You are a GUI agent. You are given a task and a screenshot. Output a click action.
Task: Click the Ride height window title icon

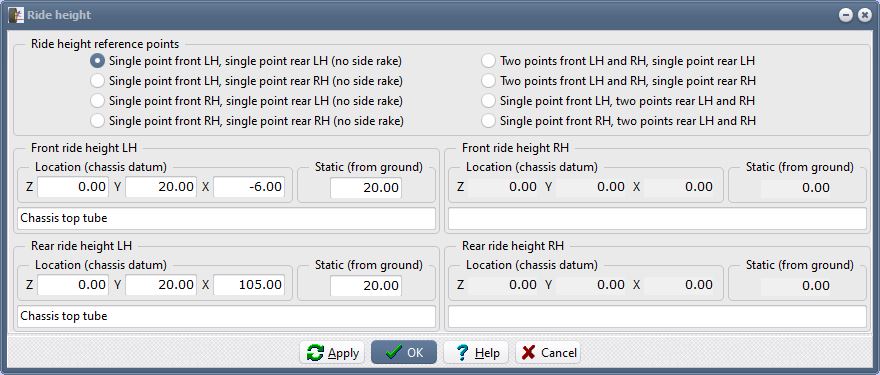[x=16, y=15]
